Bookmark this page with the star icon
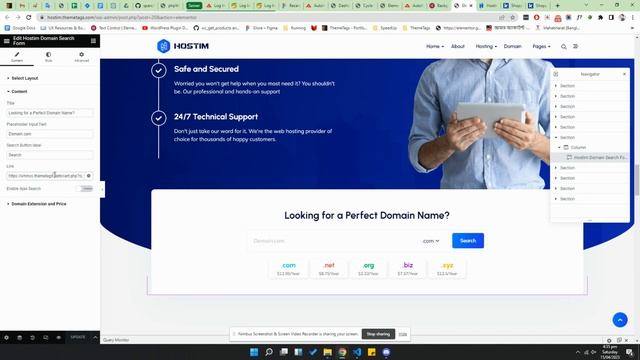The width and height of the screenshot is (640, 360). coord(513,18)
